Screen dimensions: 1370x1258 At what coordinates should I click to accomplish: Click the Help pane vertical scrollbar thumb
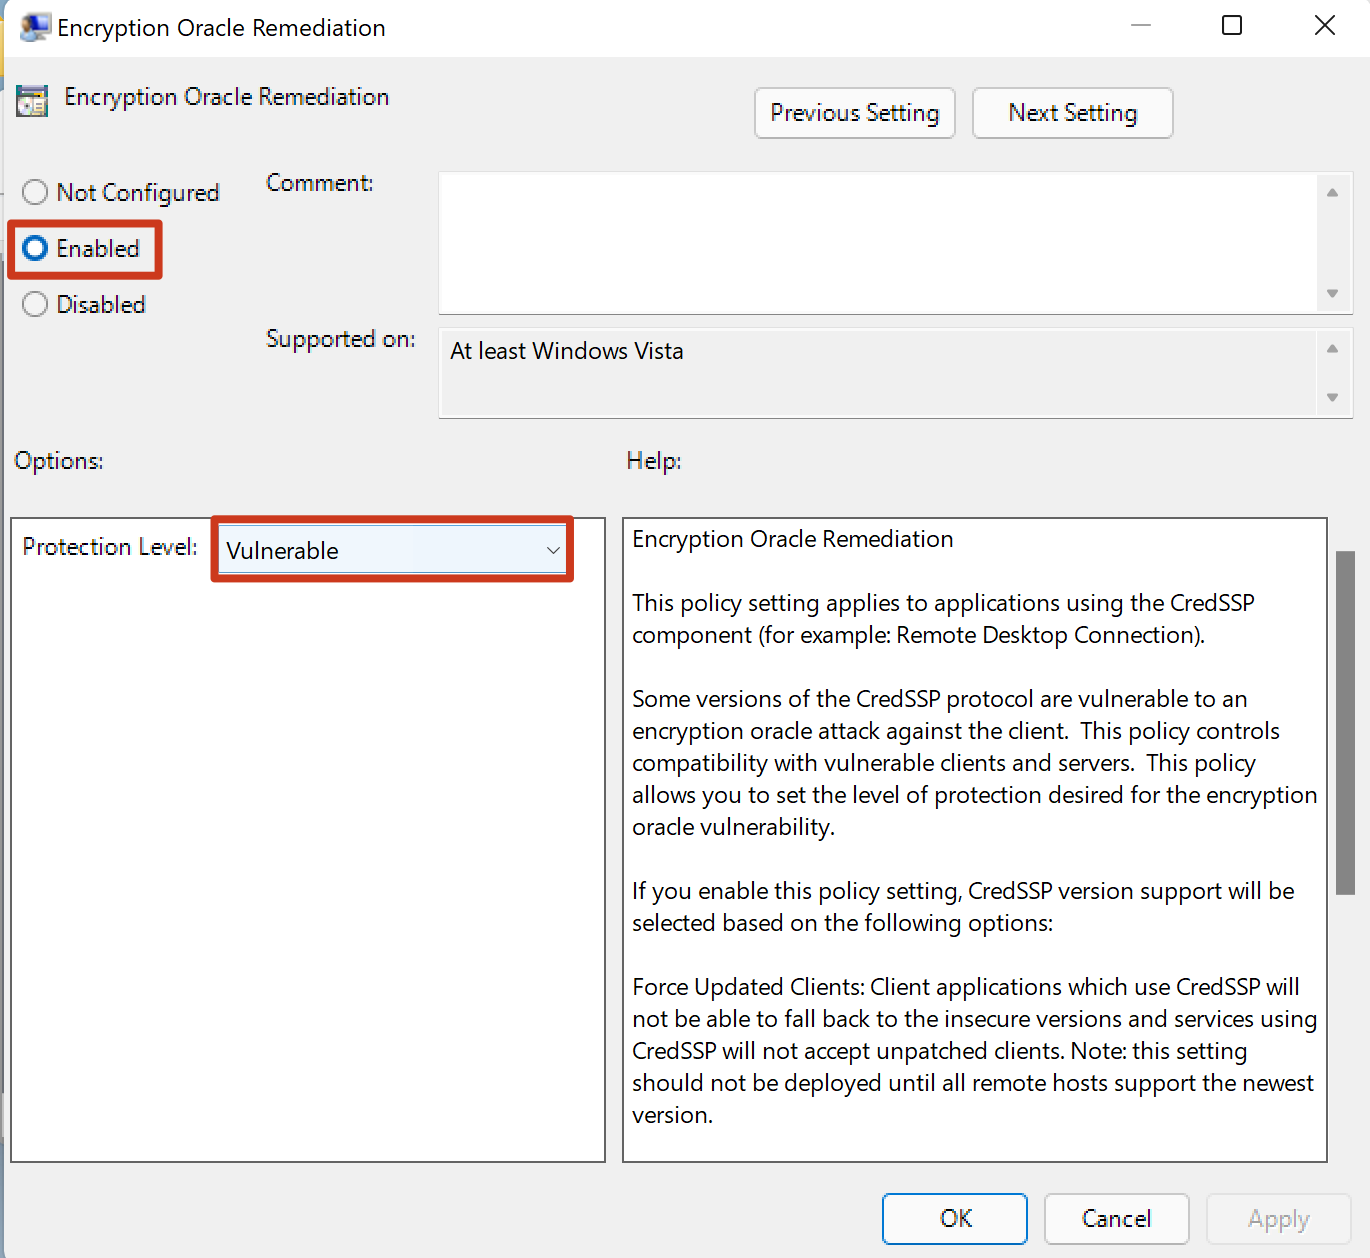click(x=1346, y=722)
